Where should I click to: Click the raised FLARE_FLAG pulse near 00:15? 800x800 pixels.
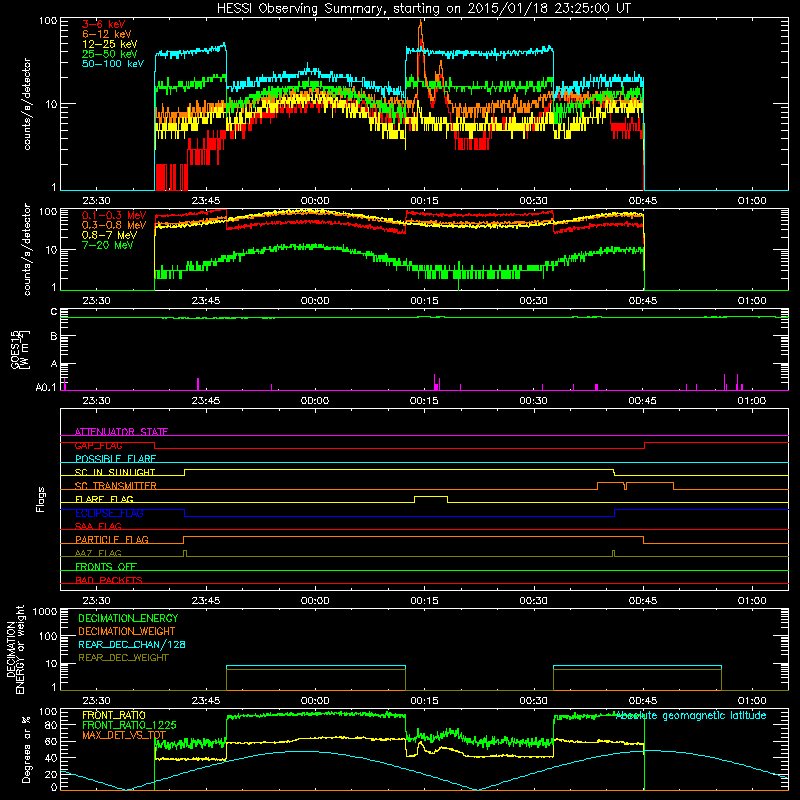pos(431,496)
